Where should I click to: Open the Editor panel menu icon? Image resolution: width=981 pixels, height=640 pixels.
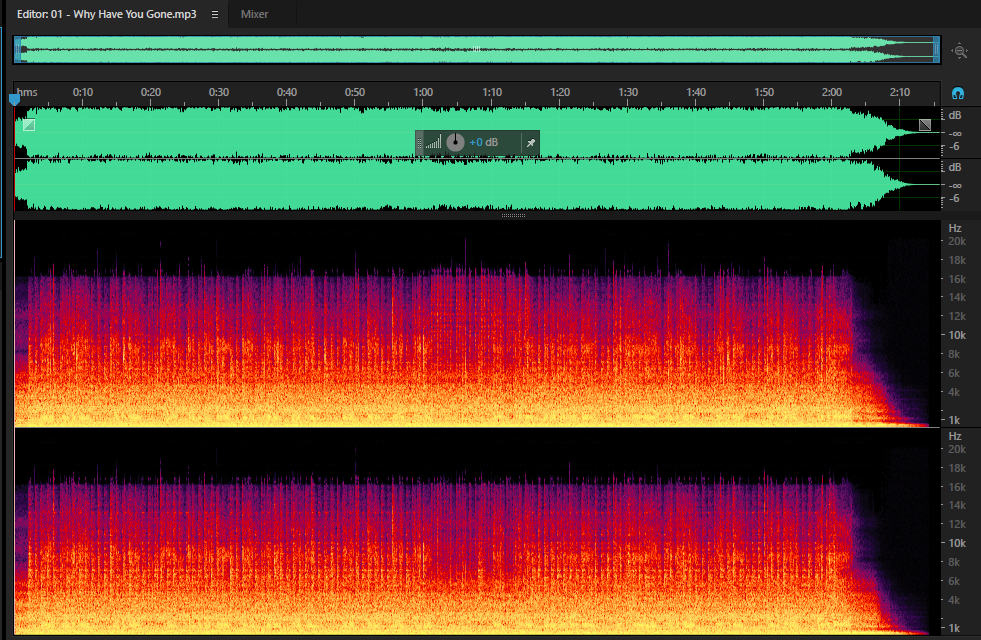coord(215,14)
